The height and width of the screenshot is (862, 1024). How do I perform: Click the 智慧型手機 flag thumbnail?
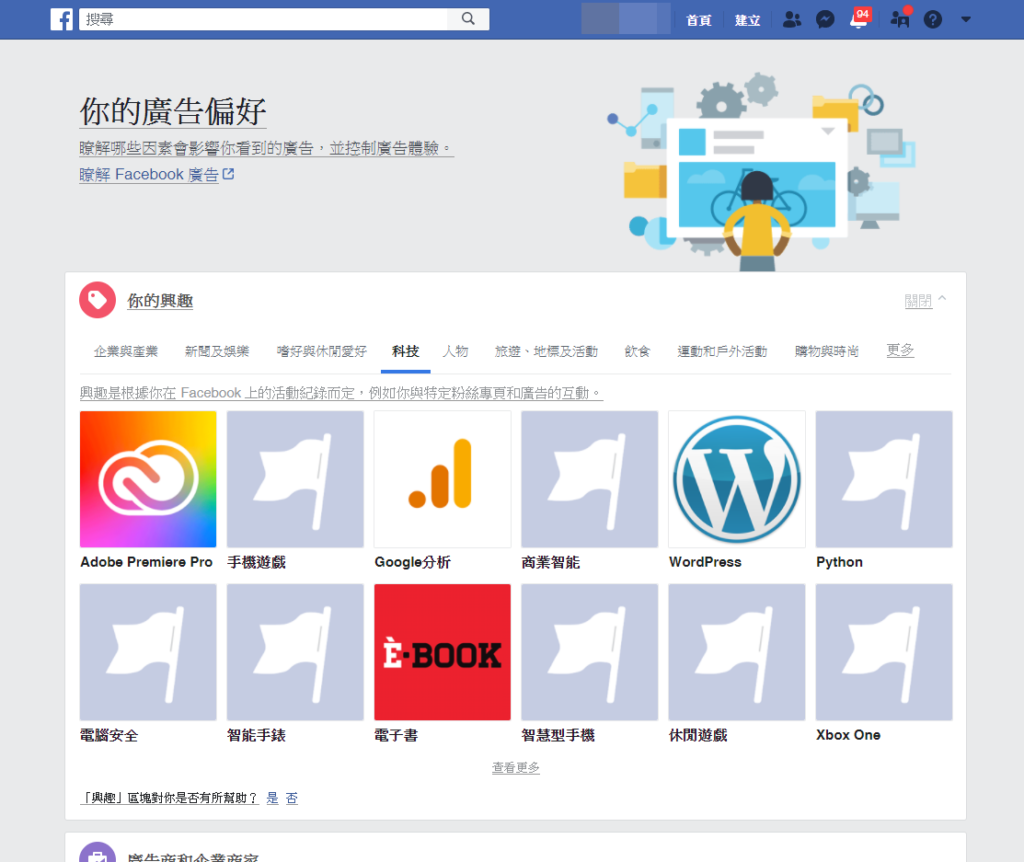click(590, 652)
